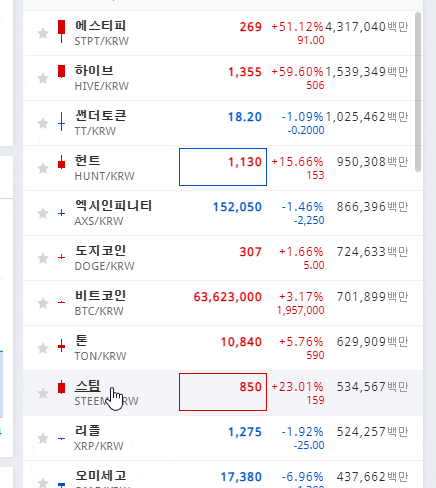This screenshot has height=488, width=436.
Task: Click the star icon beside BTC/KRW
Action: [43, 303]
